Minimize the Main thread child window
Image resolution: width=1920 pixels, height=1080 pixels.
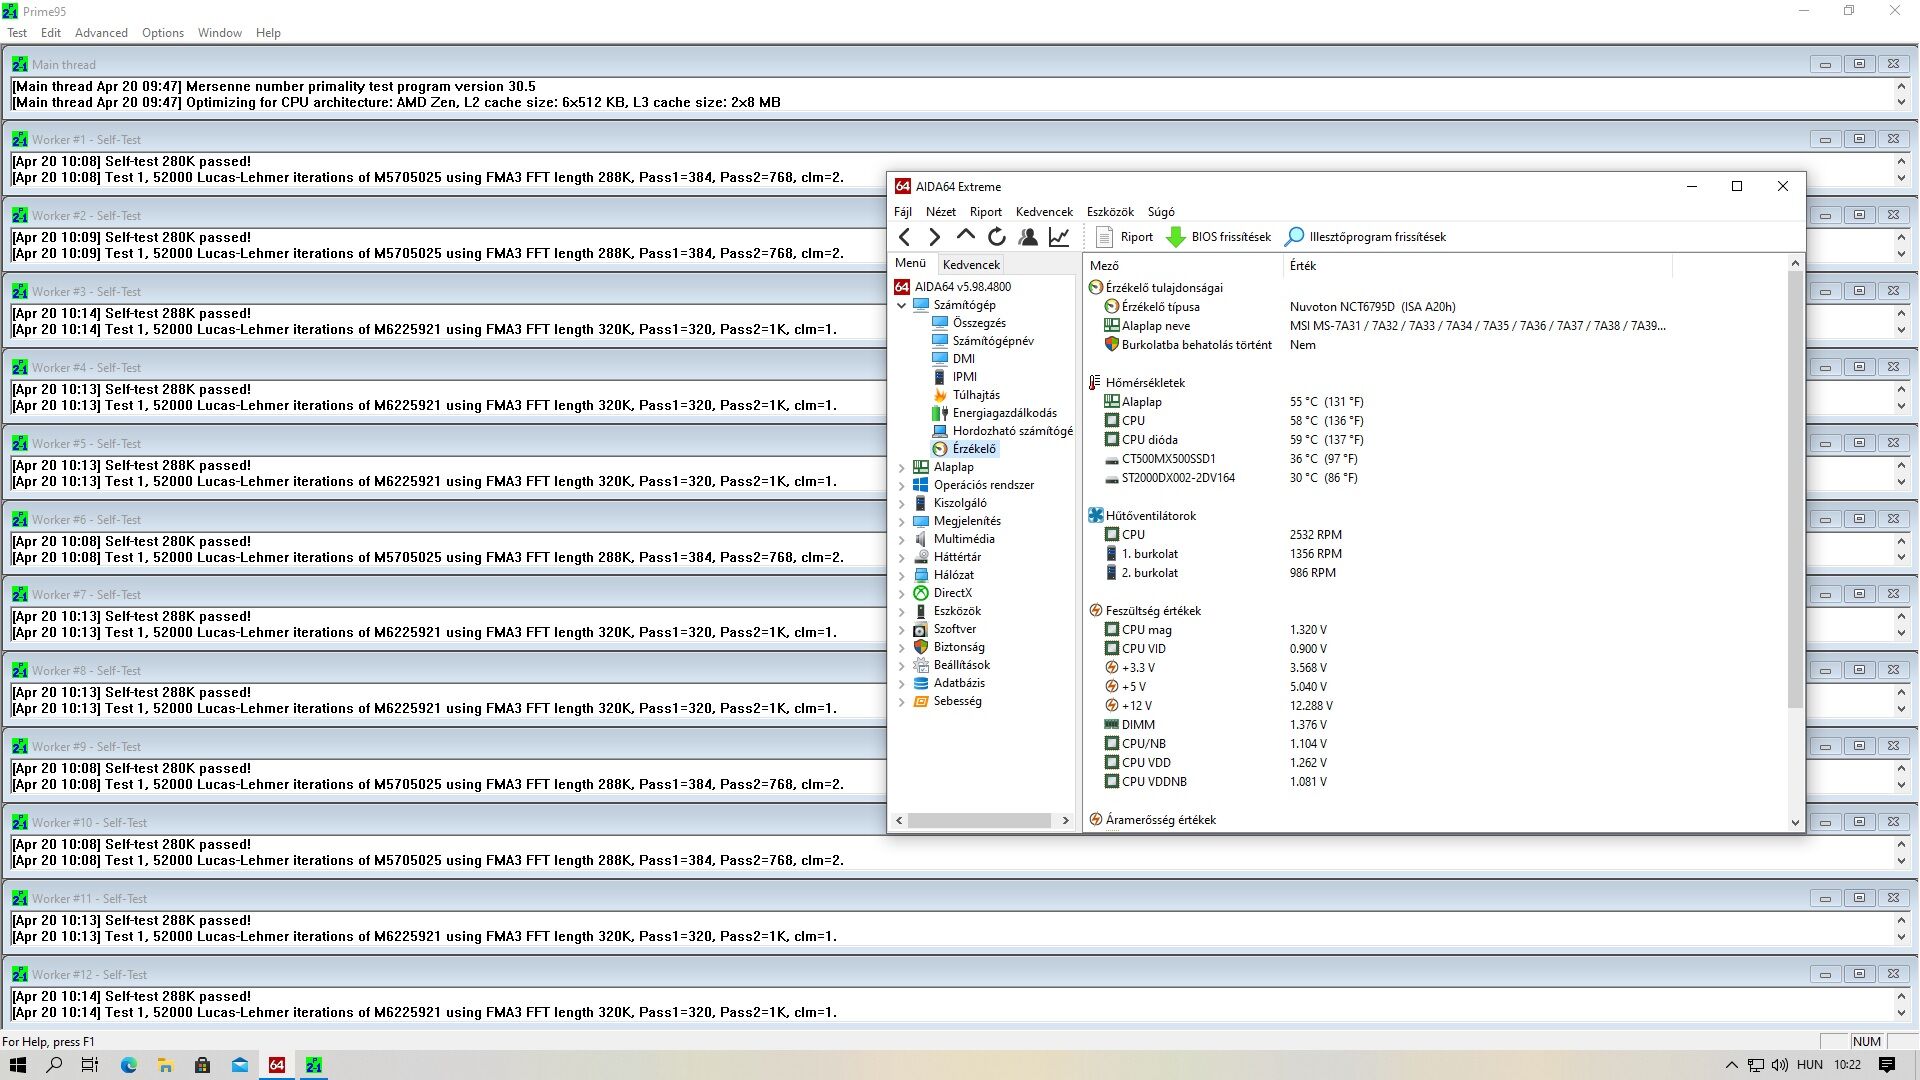pos(1825,64)
